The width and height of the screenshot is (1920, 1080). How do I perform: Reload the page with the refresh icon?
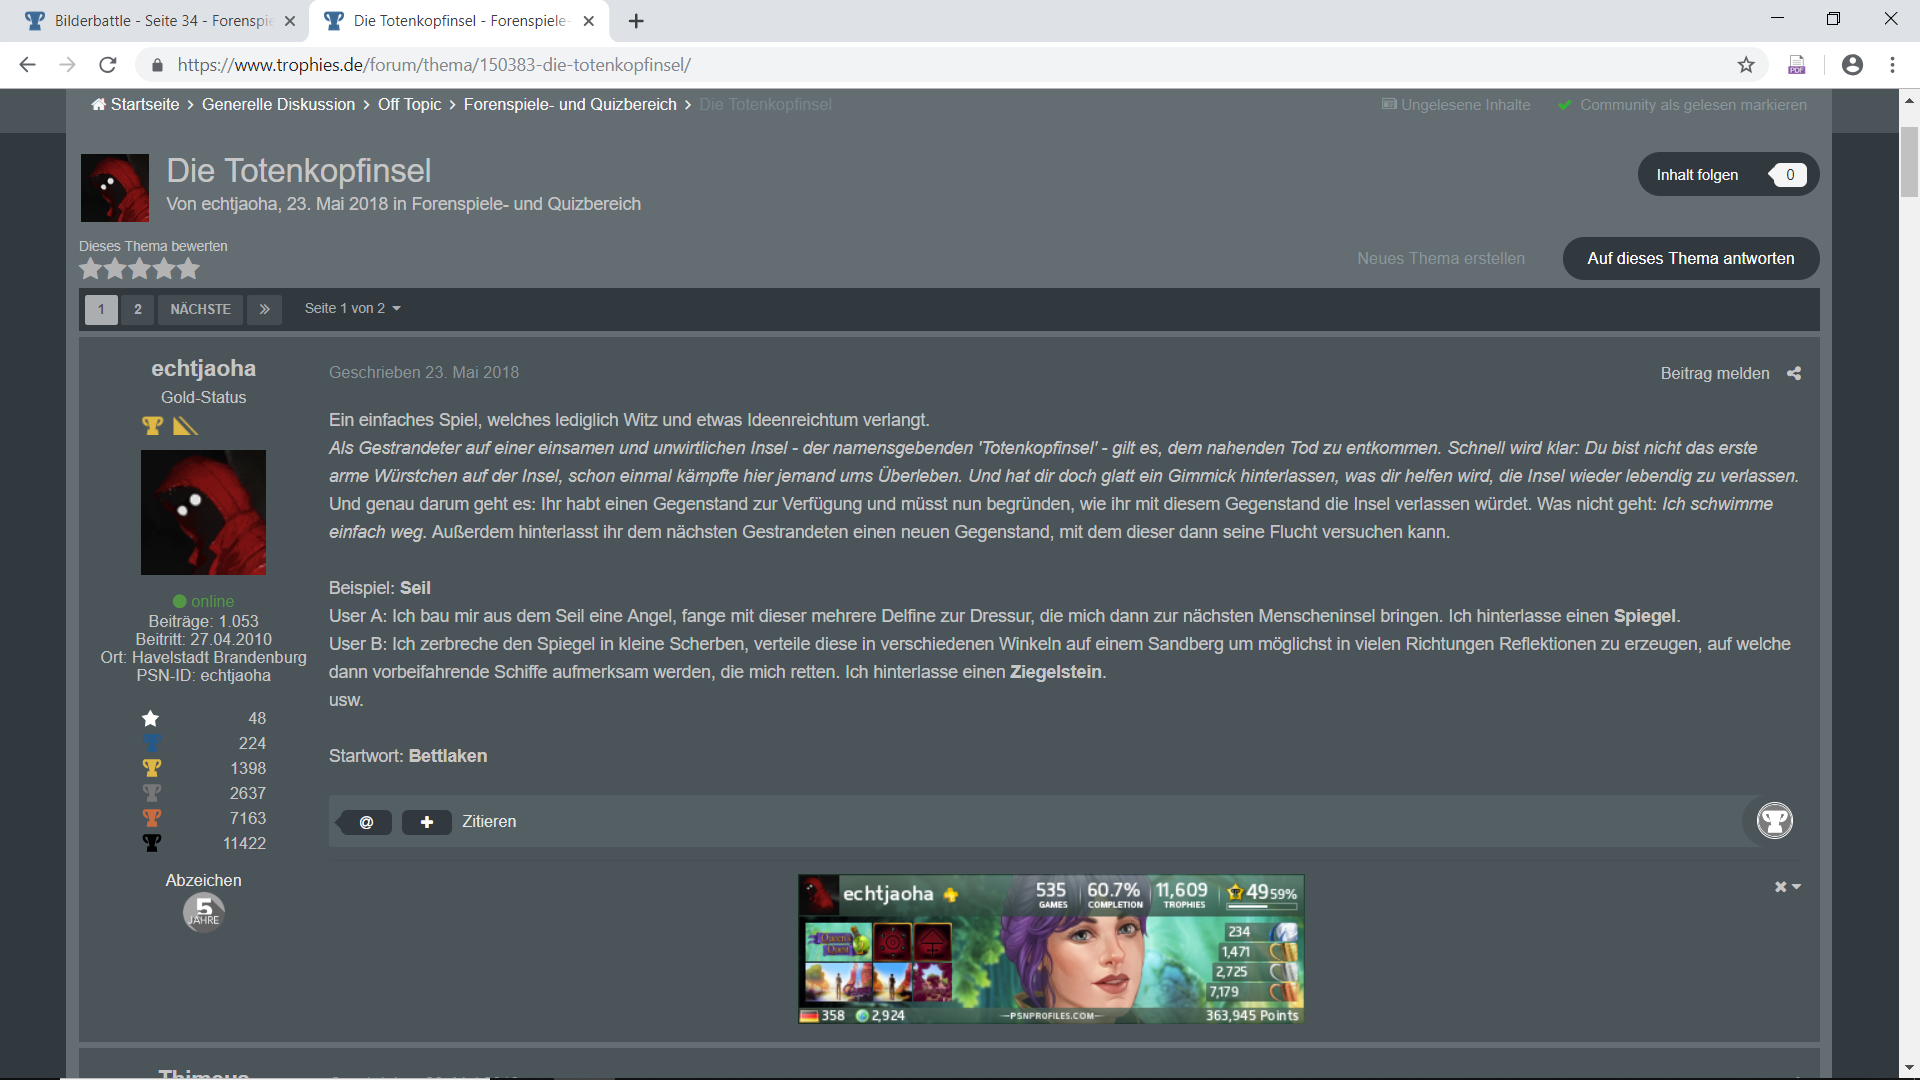click(x=108, y=65)
